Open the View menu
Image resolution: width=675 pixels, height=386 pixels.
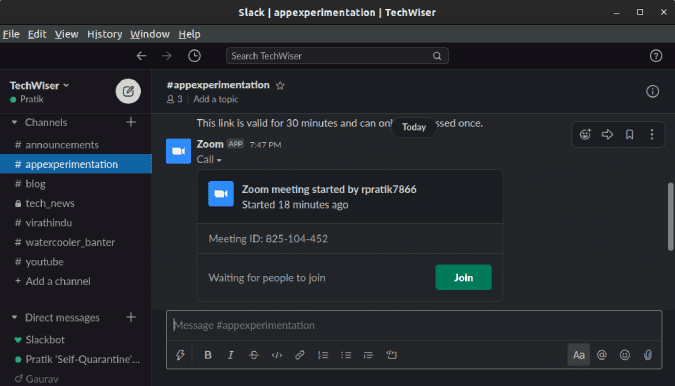click(x=66, y=34)
